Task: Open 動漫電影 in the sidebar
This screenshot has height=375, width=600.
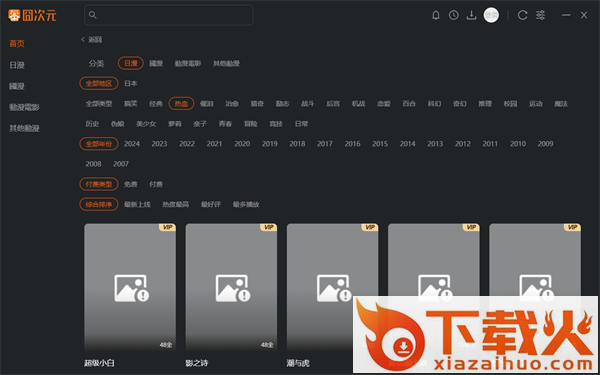Action: pyautogui.click(x=24, y=107)
